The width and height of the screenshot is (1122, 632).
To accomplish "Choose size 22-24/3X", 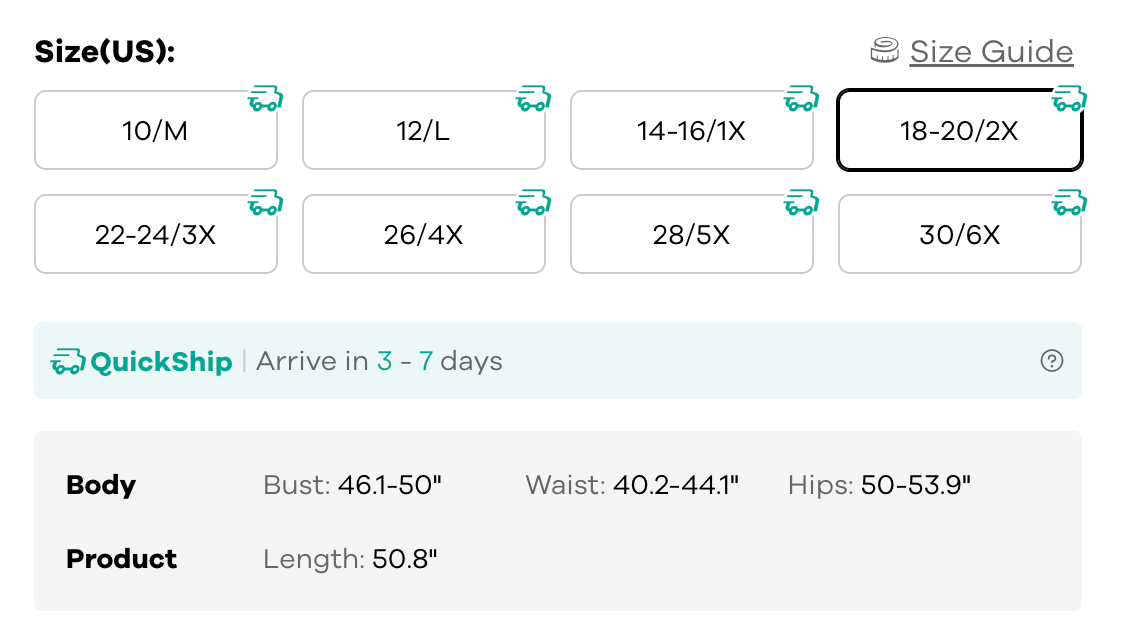I will (x=155, y=235).
